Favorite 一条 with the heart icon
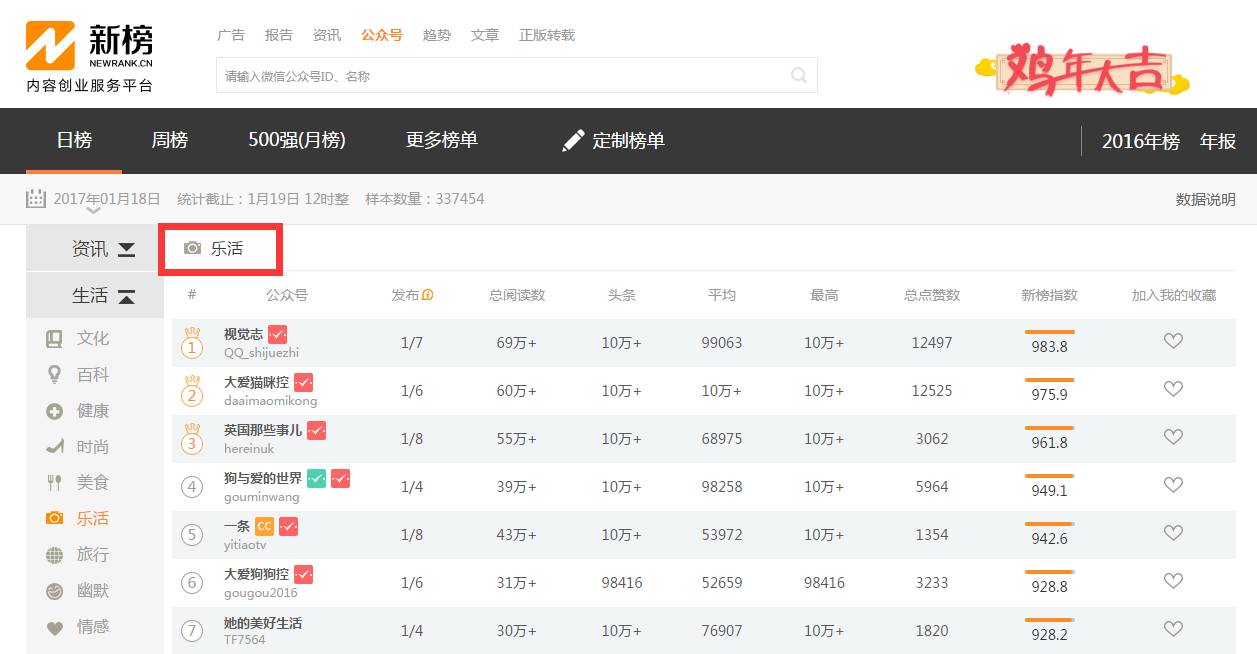Image resolution: width=1257 pixels, height=654 pixels. 1174,533
